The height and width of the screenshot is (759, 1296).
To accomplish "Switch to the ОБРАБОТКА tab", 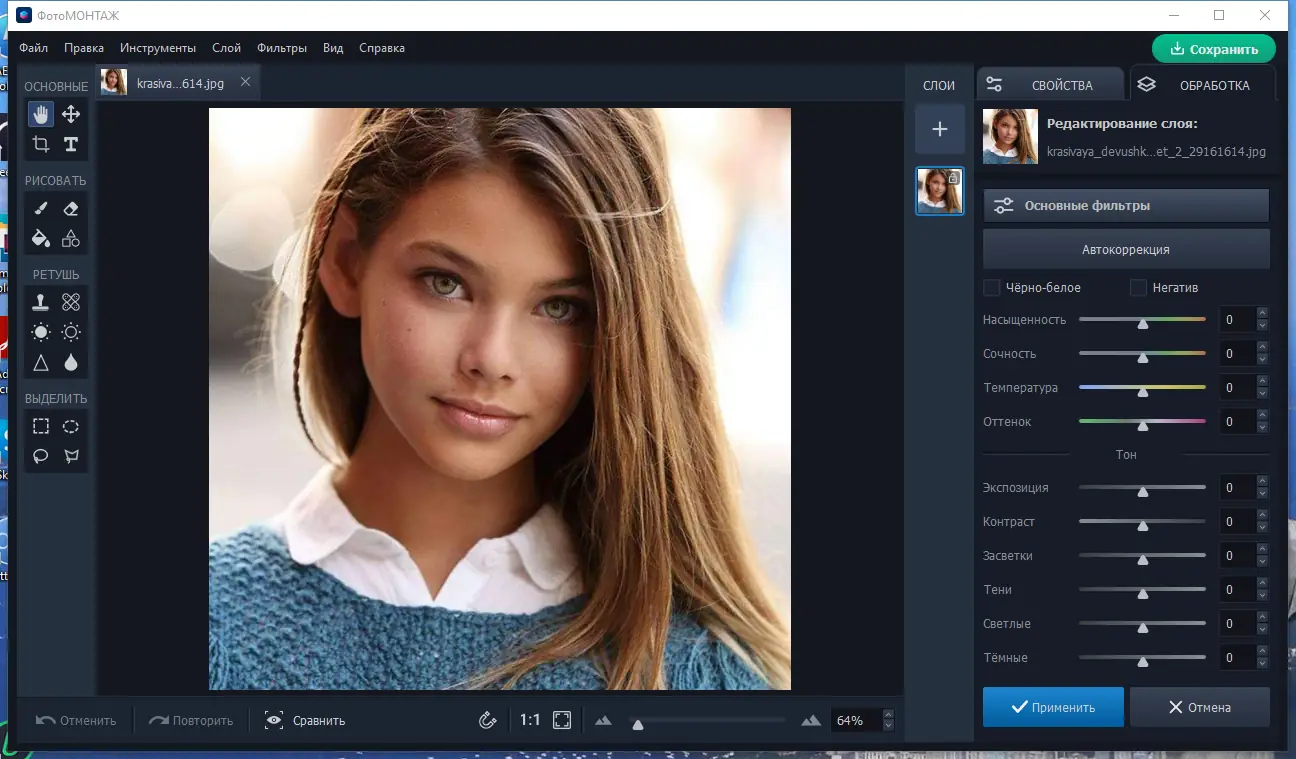I will tap(1203, 85).
